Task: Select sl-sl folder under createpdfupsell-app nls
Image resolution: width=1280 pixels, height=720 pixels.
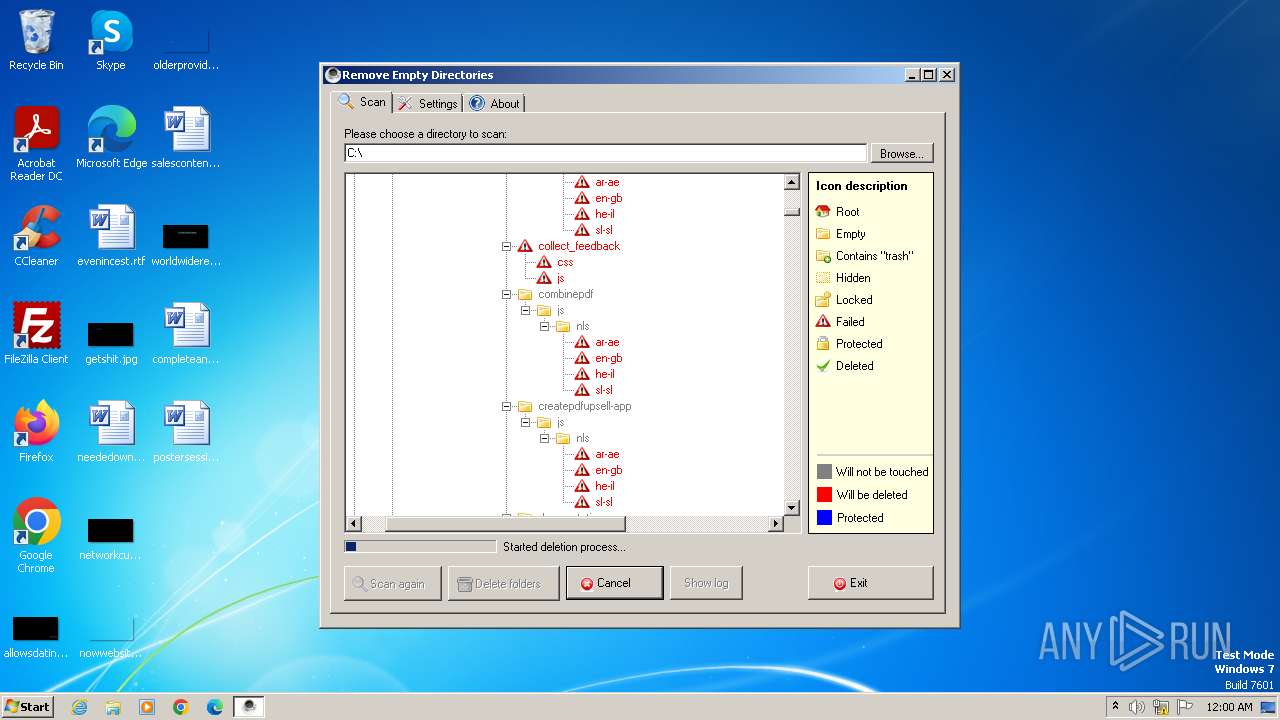Action: (604, 502)
